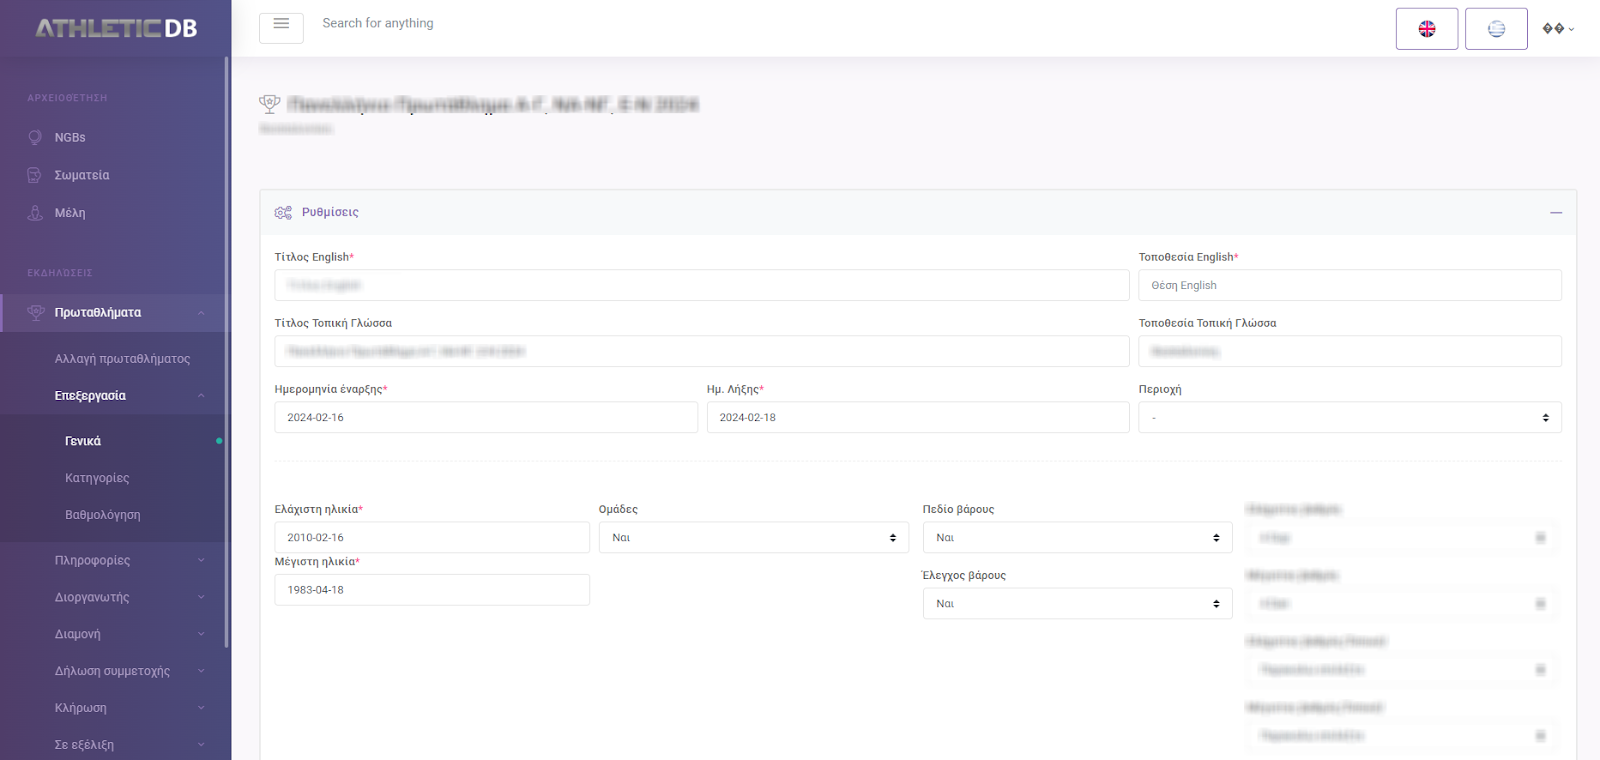
Task: Click the NGBs sidebar icon
Action: 35,137
